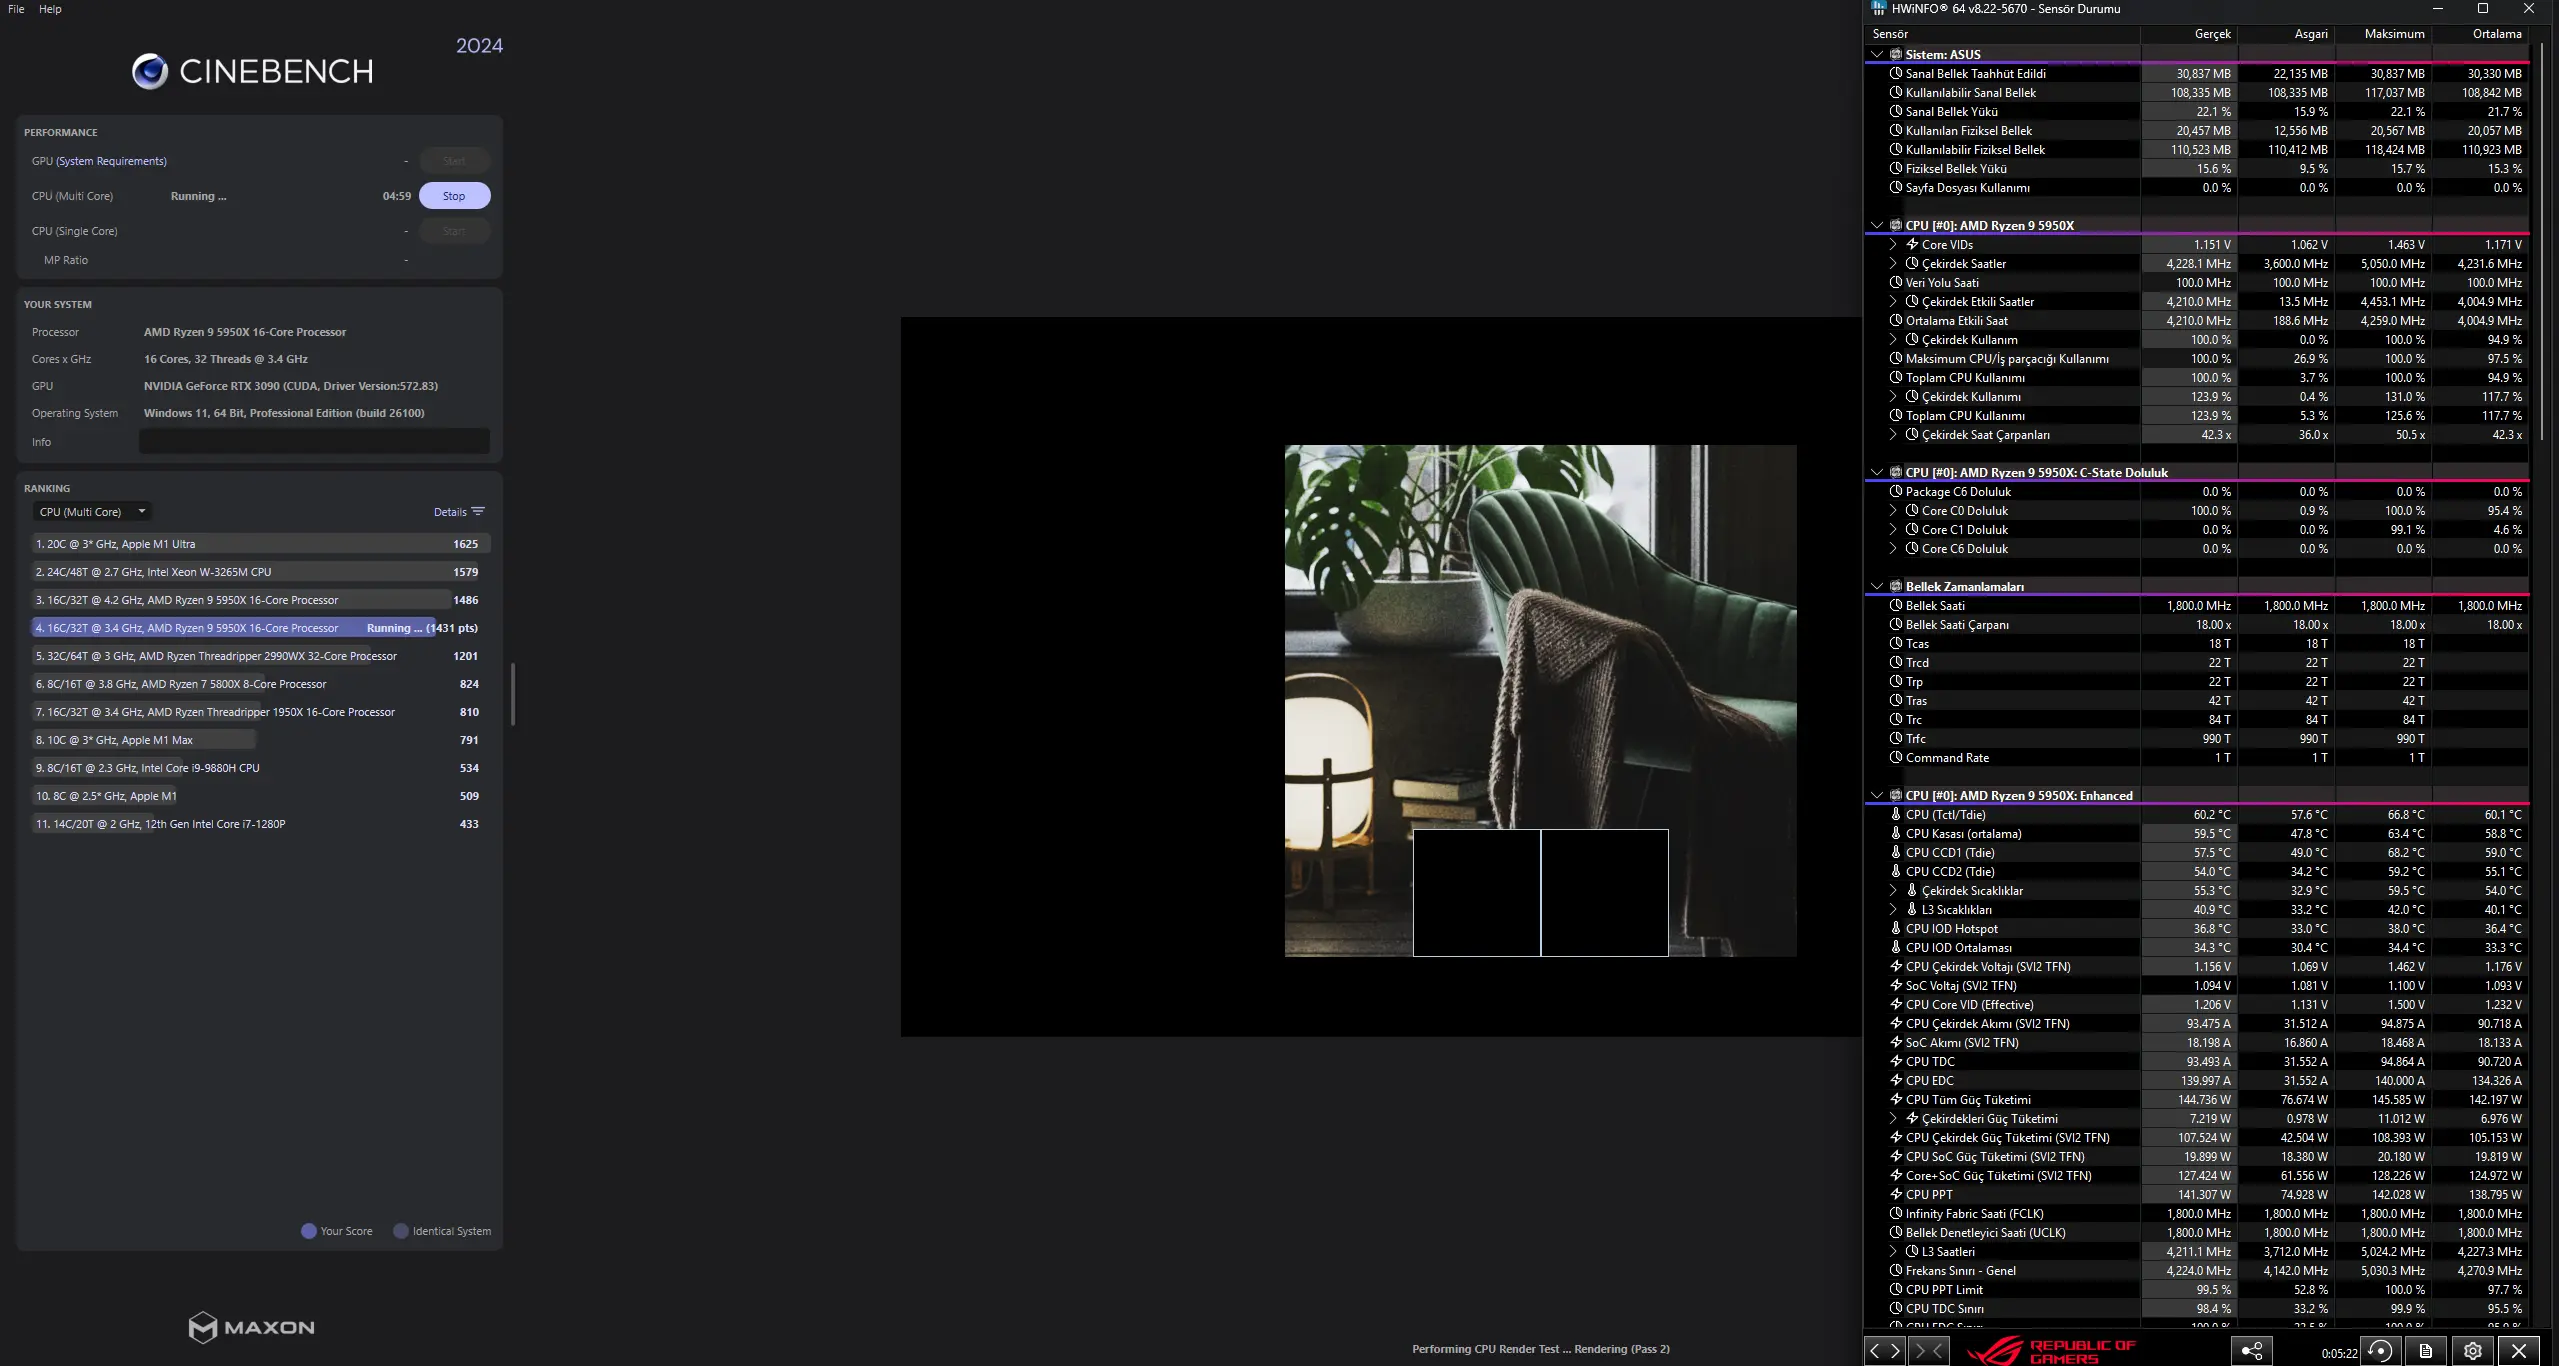Screen dimensions: 2559x1366
Task: Expand the Çekirdek Sıcaklıklar row
Action: pyautogui.click(x=1893, y=890)
